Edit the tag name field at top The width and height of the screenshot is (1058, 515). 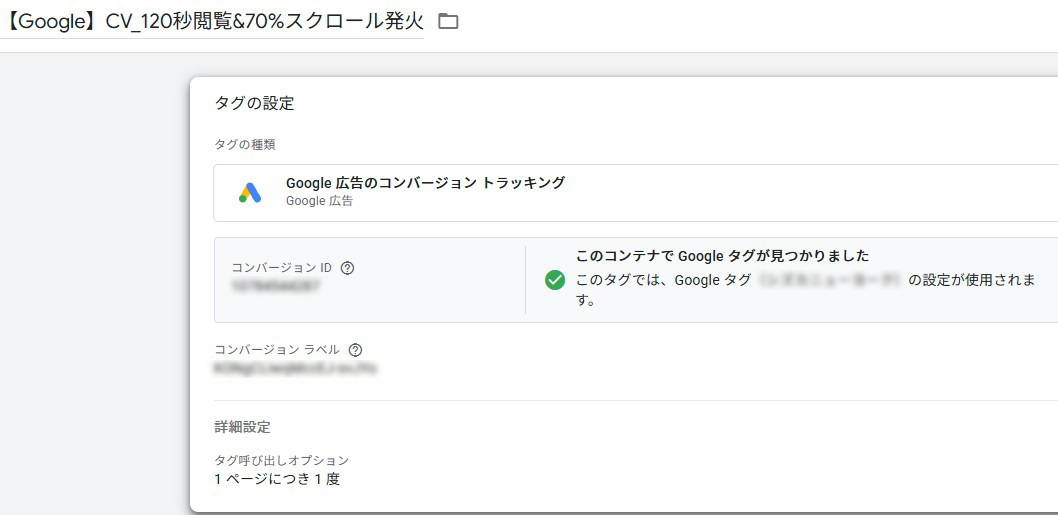(x=212, y=22)
